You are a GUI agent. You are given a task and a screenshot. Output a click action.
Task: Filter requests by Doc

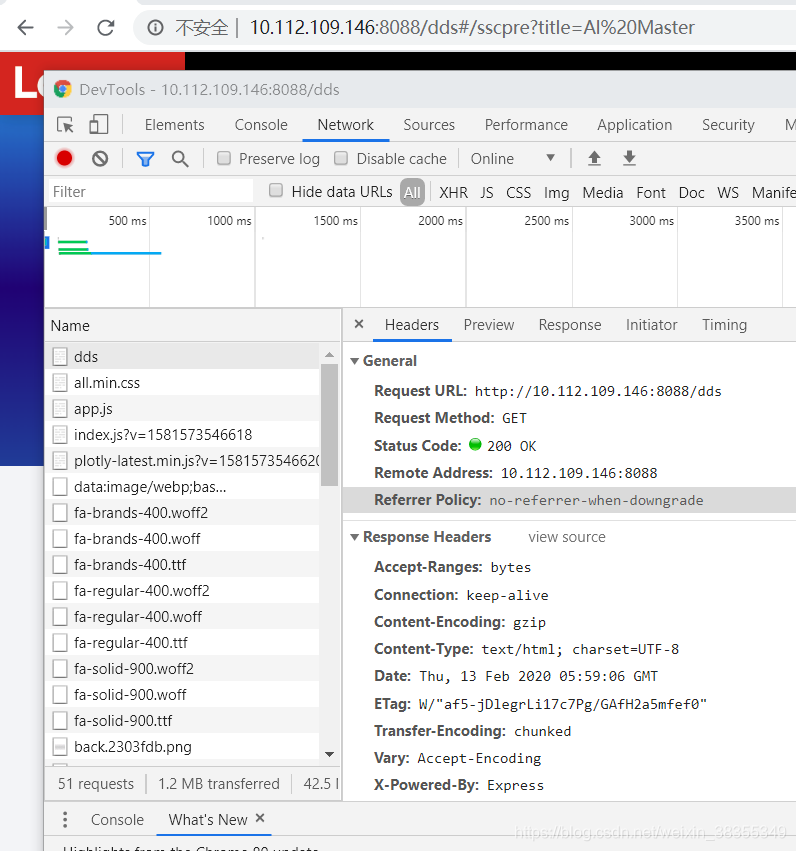691,193
